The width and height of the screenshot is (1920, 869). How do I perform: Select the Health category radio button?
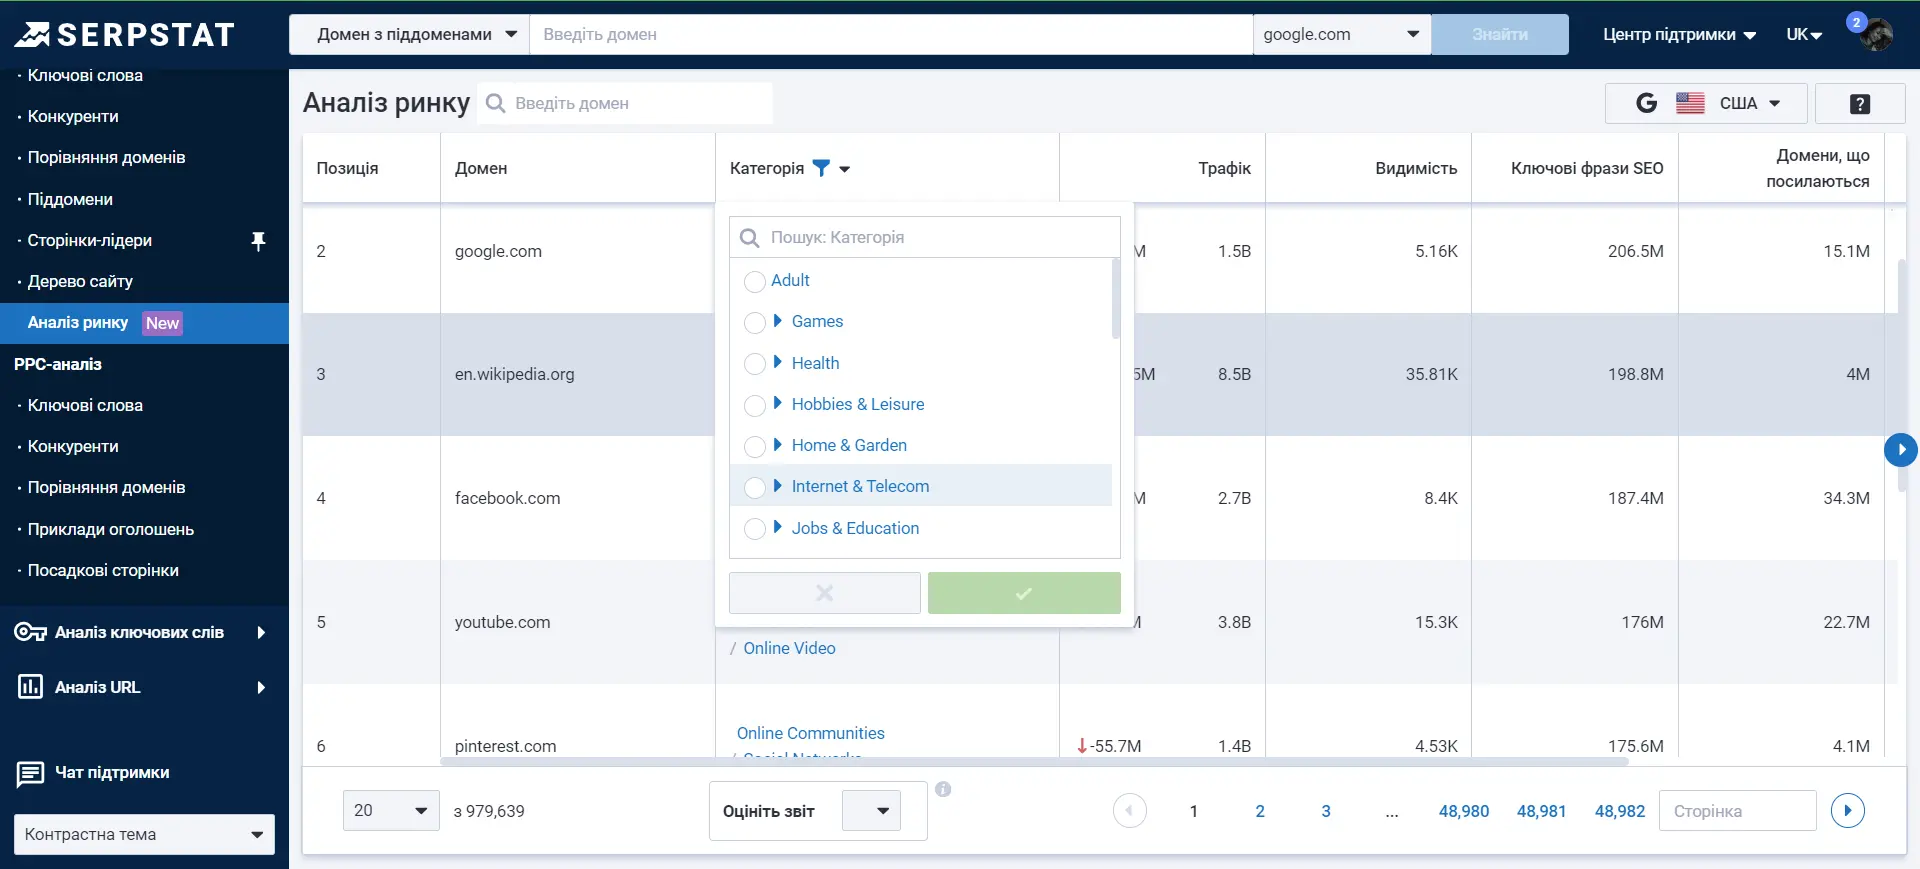755,364
